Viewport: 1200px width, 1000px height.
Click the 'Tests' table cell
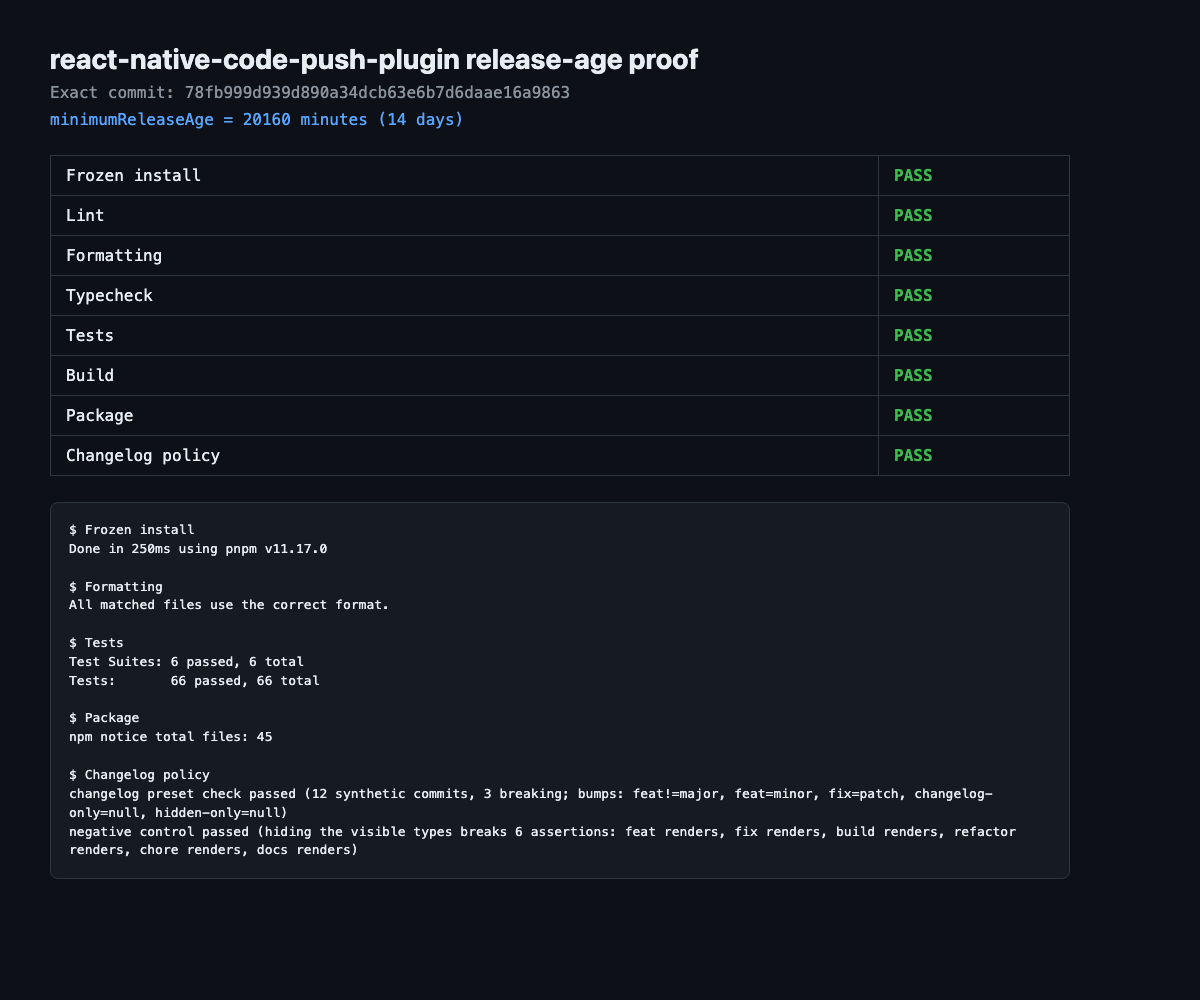click(464, 336)
